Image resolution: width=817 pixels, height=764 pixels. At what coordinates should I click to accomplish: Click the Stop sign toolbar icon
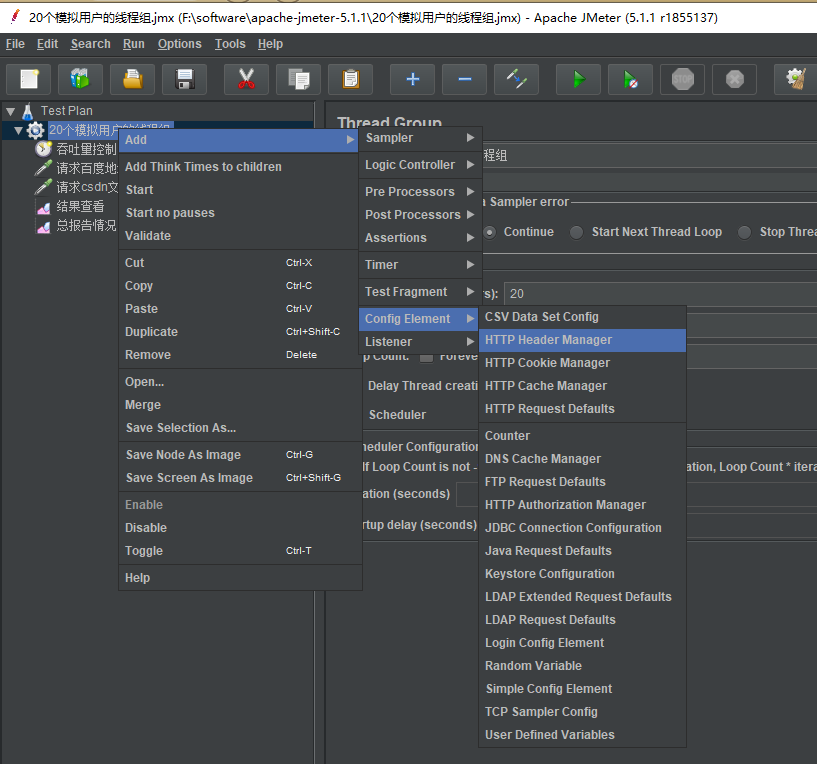[683, 79]
